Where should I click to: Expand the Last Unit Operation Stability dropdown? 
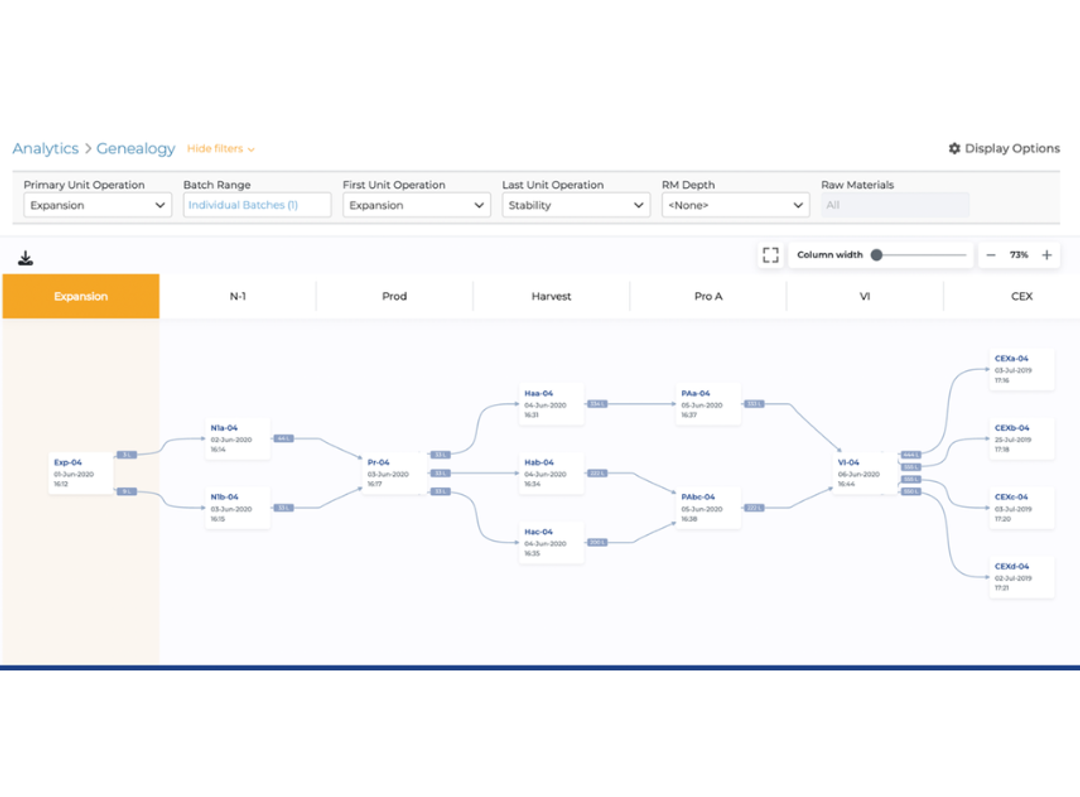pos(576,205)
